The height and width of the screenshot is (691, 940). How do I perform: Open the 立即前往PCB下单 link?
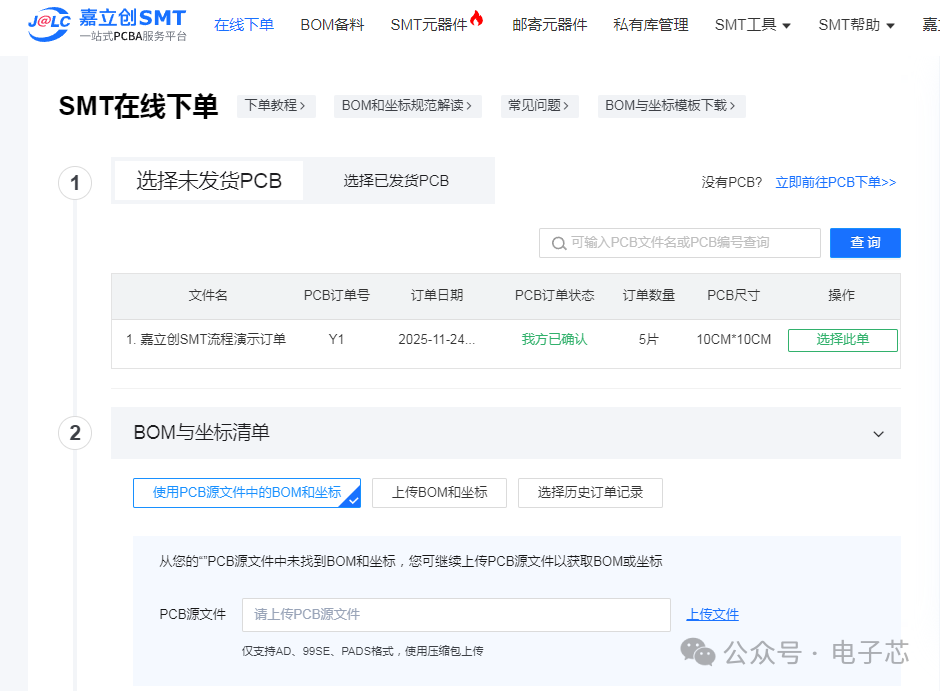pyautogui.click(x=836, y=182)
